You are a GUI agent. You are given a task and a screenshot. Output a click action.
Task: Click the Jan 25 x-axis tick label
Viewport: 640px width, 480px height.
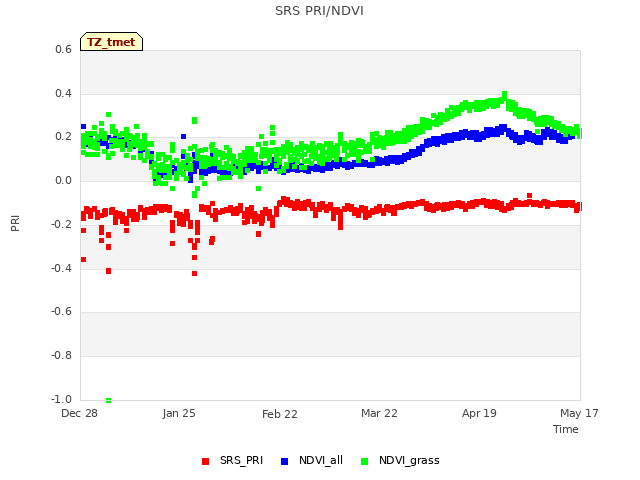click(179, 413)
